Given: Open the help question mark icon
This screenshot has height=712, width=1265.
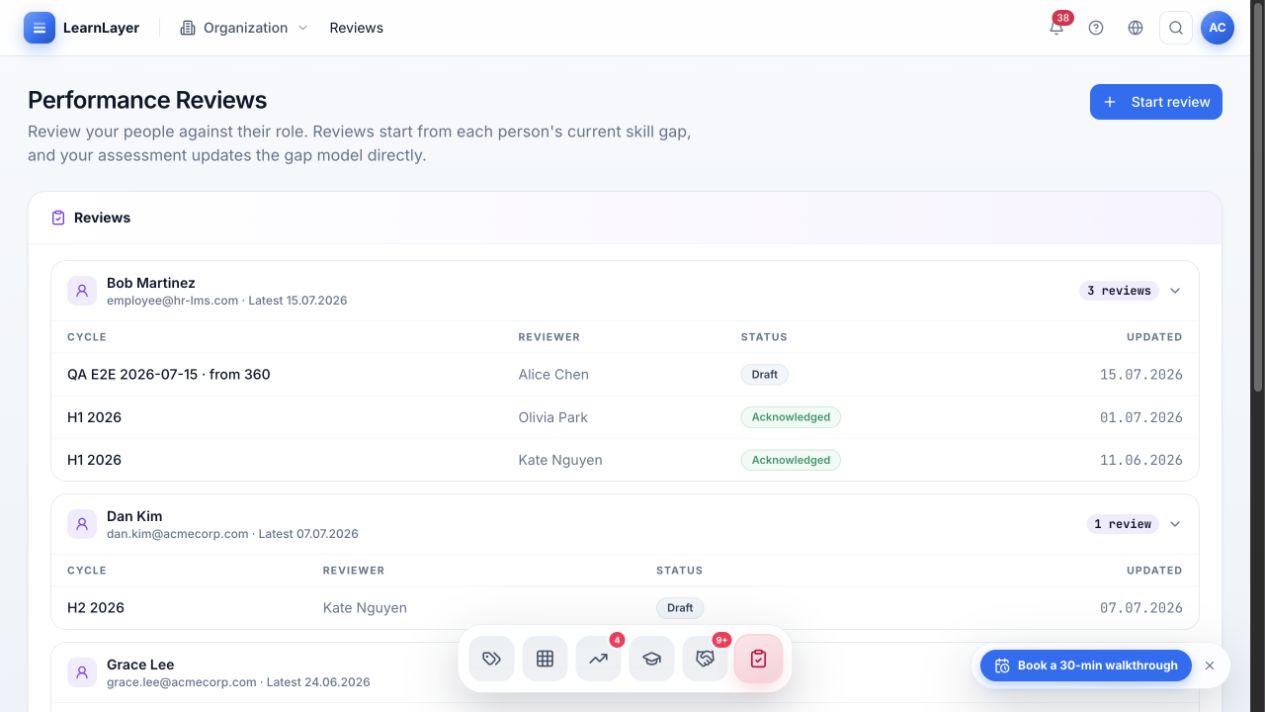Looking at the screenshot, I should click(x=1096, y=28).
